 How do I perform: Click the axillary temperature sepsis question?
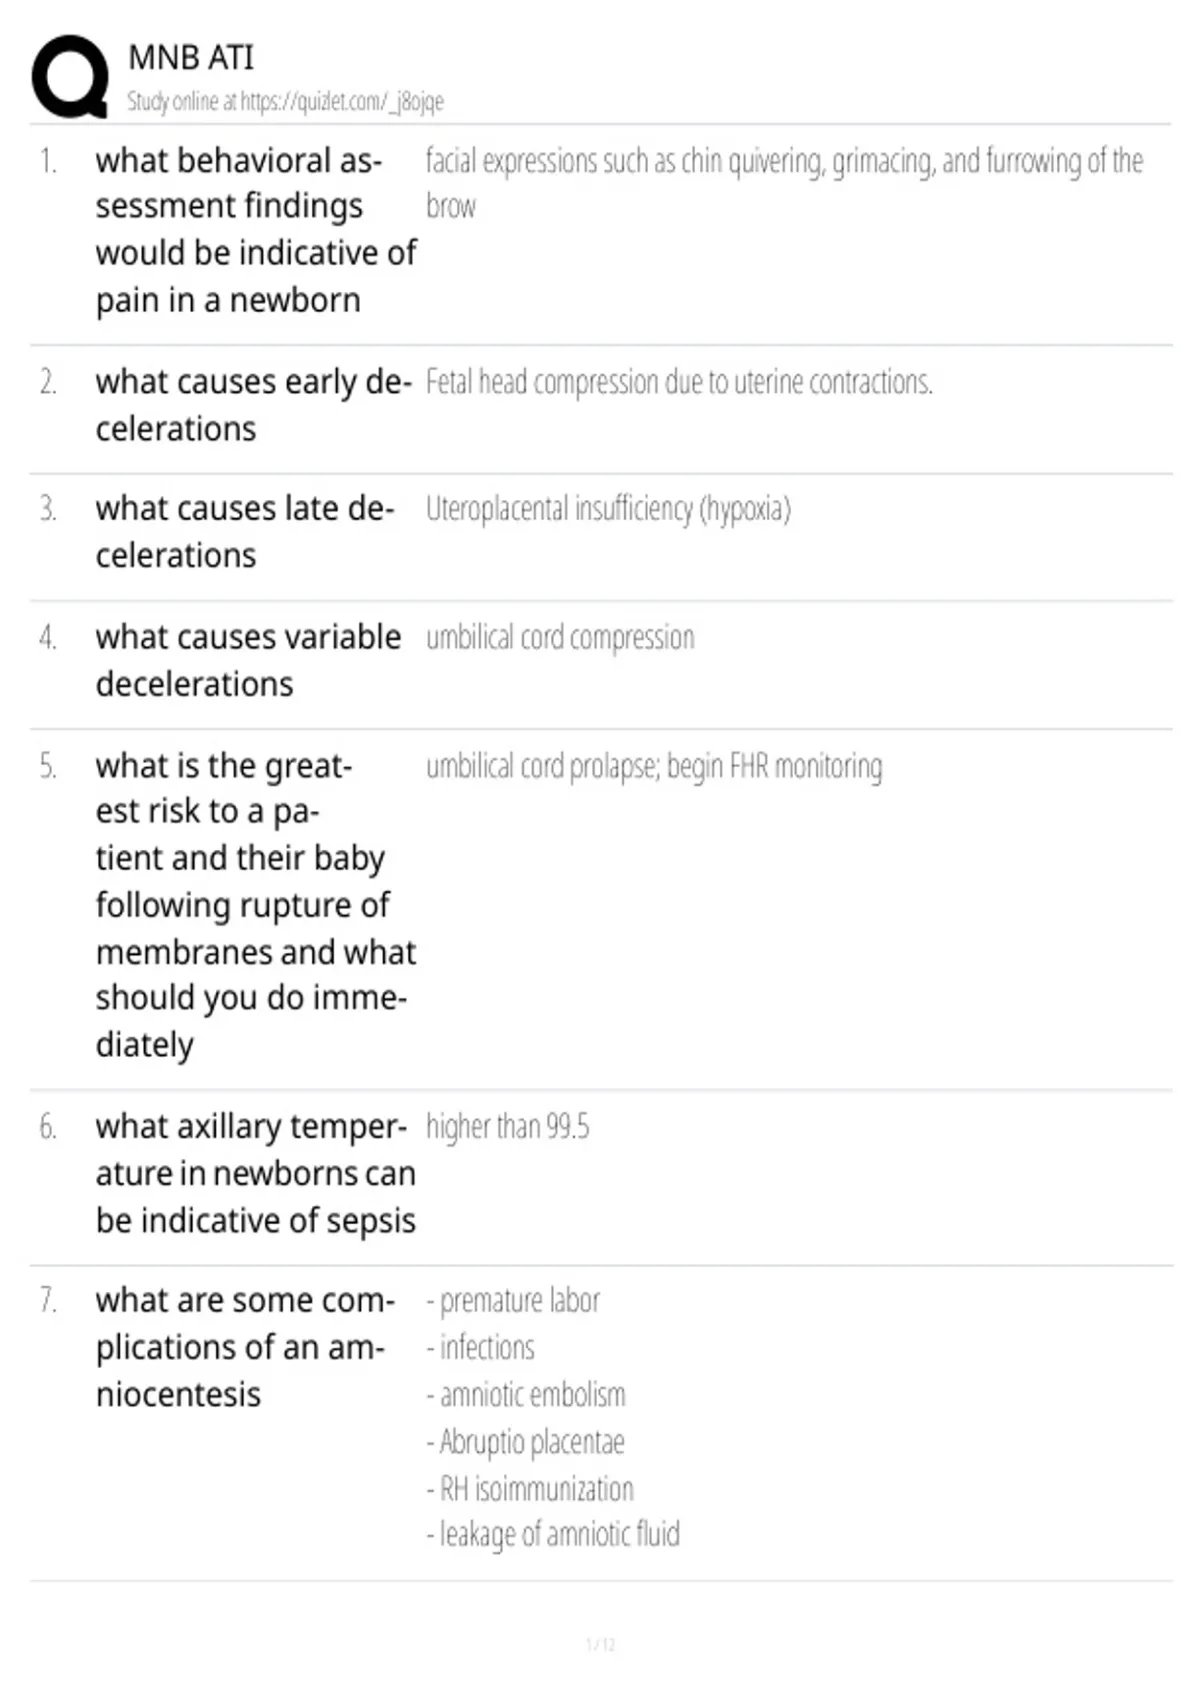tap(256, 1173)
